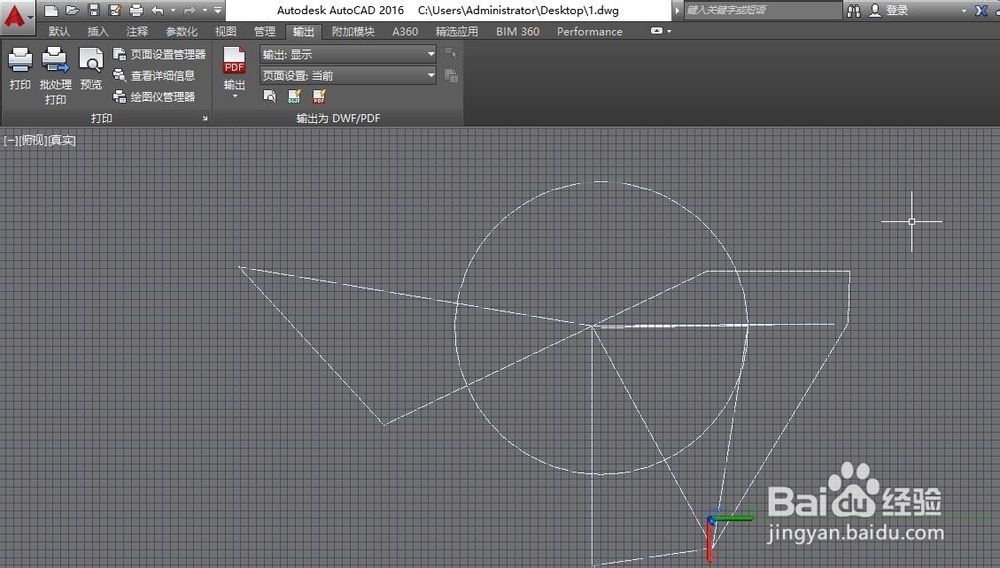Switch to the 插入 ribbon tab
The image size is (1000, 568).
[98, 31]
